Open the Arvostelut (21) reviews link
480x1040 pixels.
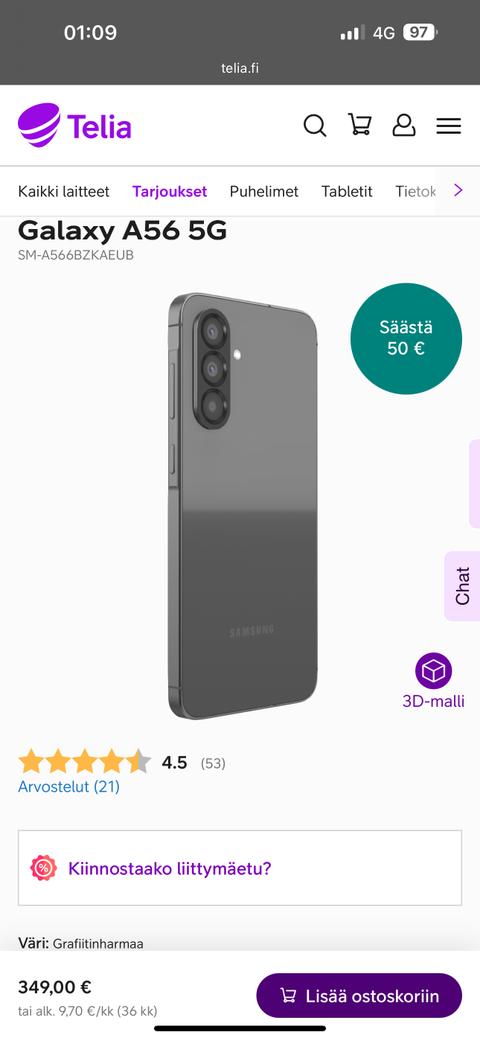point(69,787)
